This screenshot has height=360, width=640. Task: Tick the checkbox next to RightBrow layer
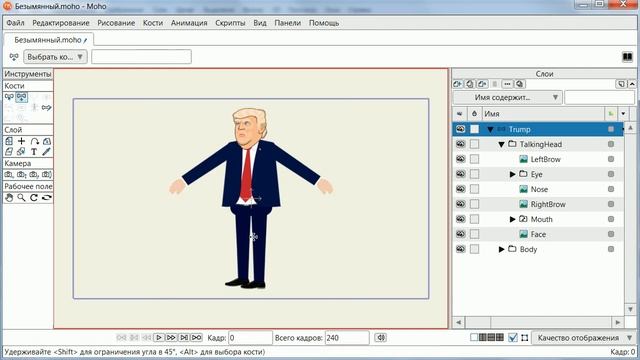coord(474,204)
